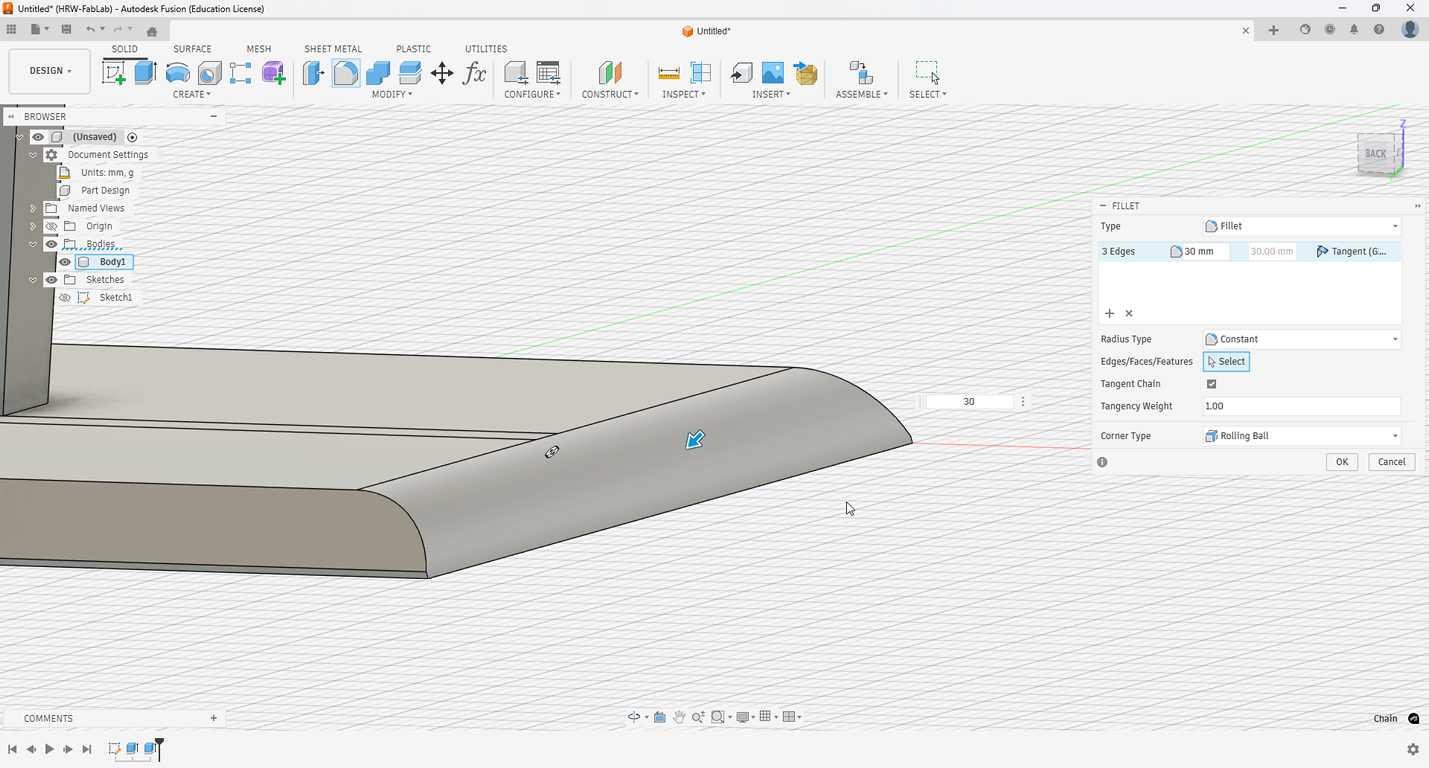Open Display Settings in navigation bar
Screen dimensions: 1429x768
tap(743, 717)
